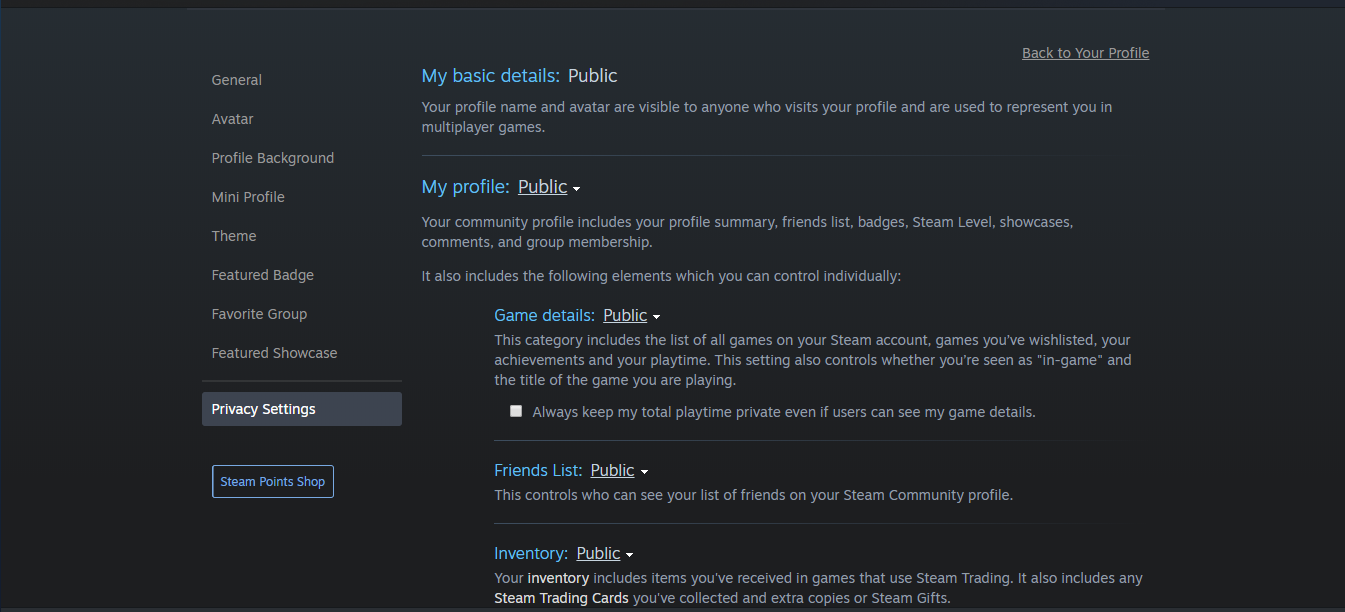This screenshot has height=612, width=1345.
Task: Open the Inventory privacy dropdown
Action: (604, 554)
